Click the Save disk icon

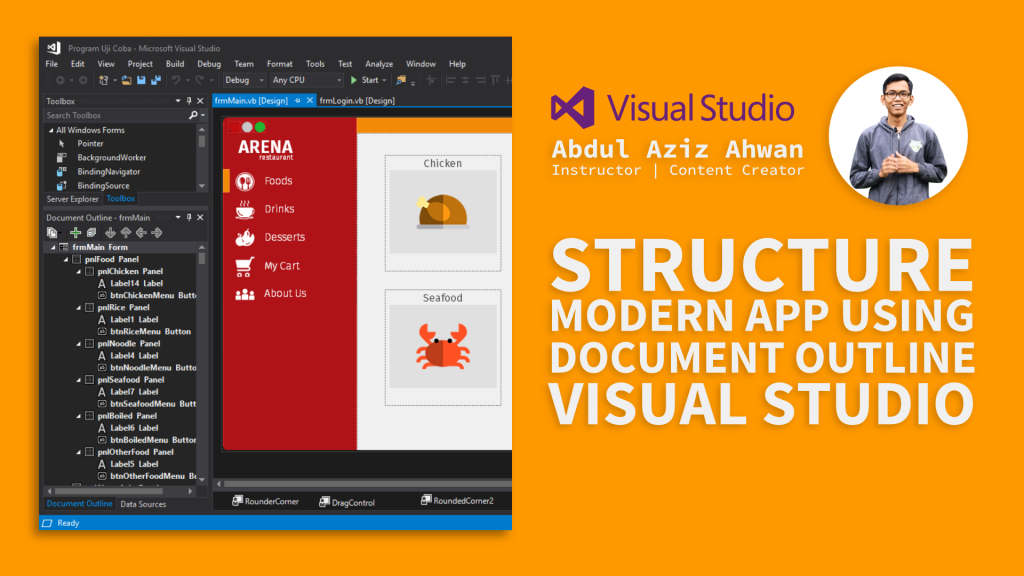(x=141, y=80)
